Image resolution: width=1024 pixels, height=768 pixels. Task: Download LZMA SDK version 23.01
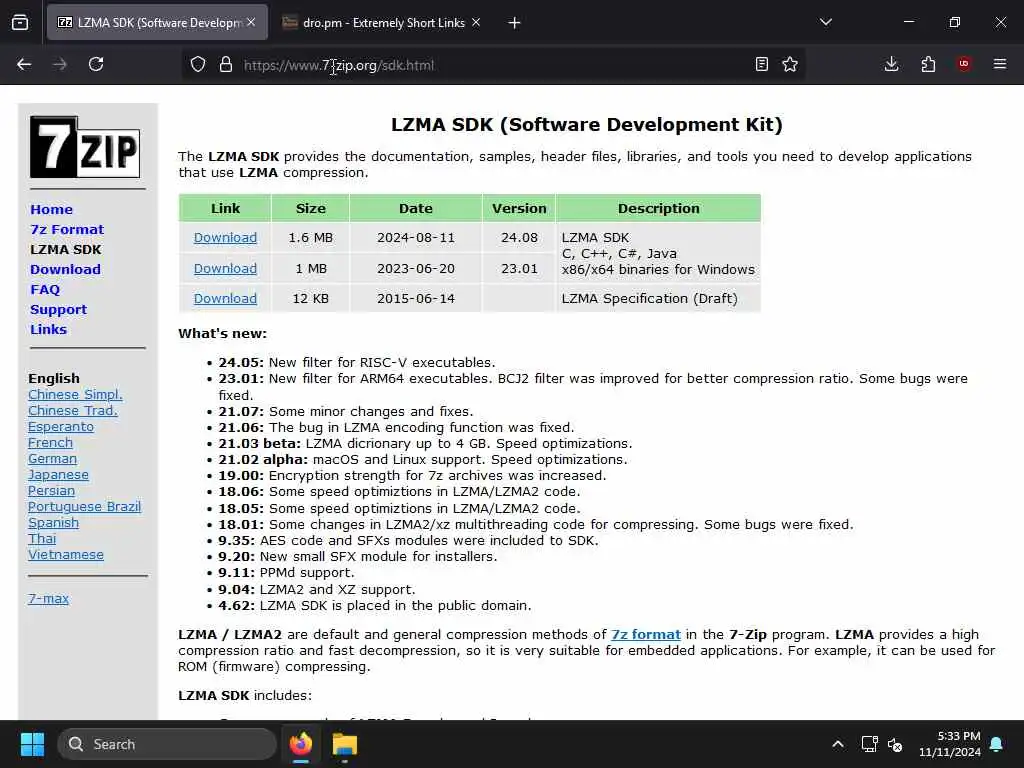click(x=225, y=268)
